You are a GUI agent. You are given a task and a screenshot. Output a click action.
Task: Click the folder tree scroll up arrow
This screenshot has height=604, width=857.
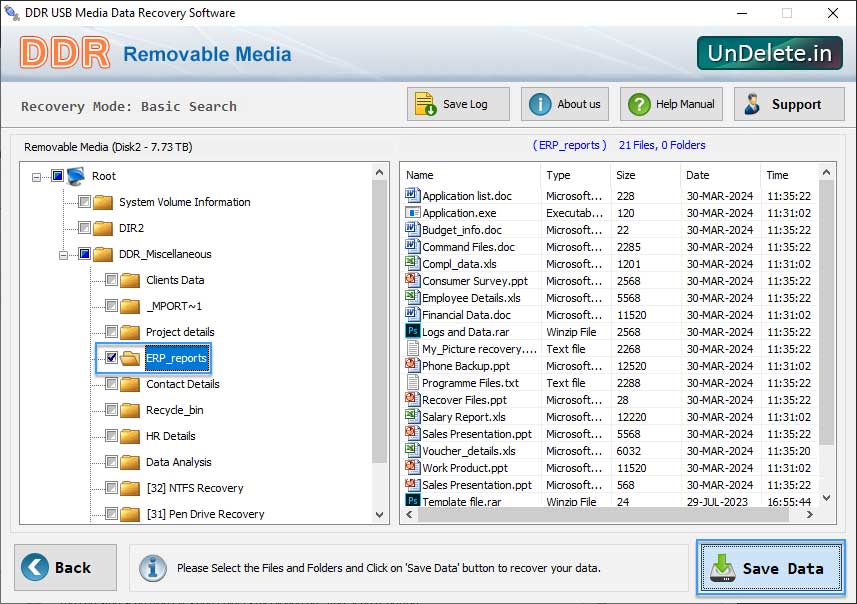(x=379, y=172)
